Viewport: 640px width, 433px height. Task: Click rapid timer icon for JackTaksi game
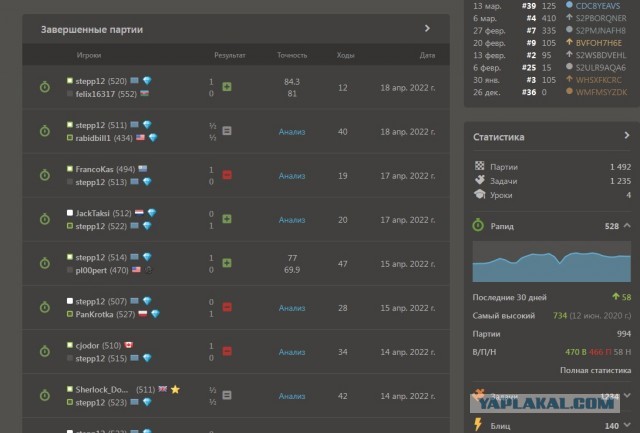pyautogui.click(x=45, y=219)
